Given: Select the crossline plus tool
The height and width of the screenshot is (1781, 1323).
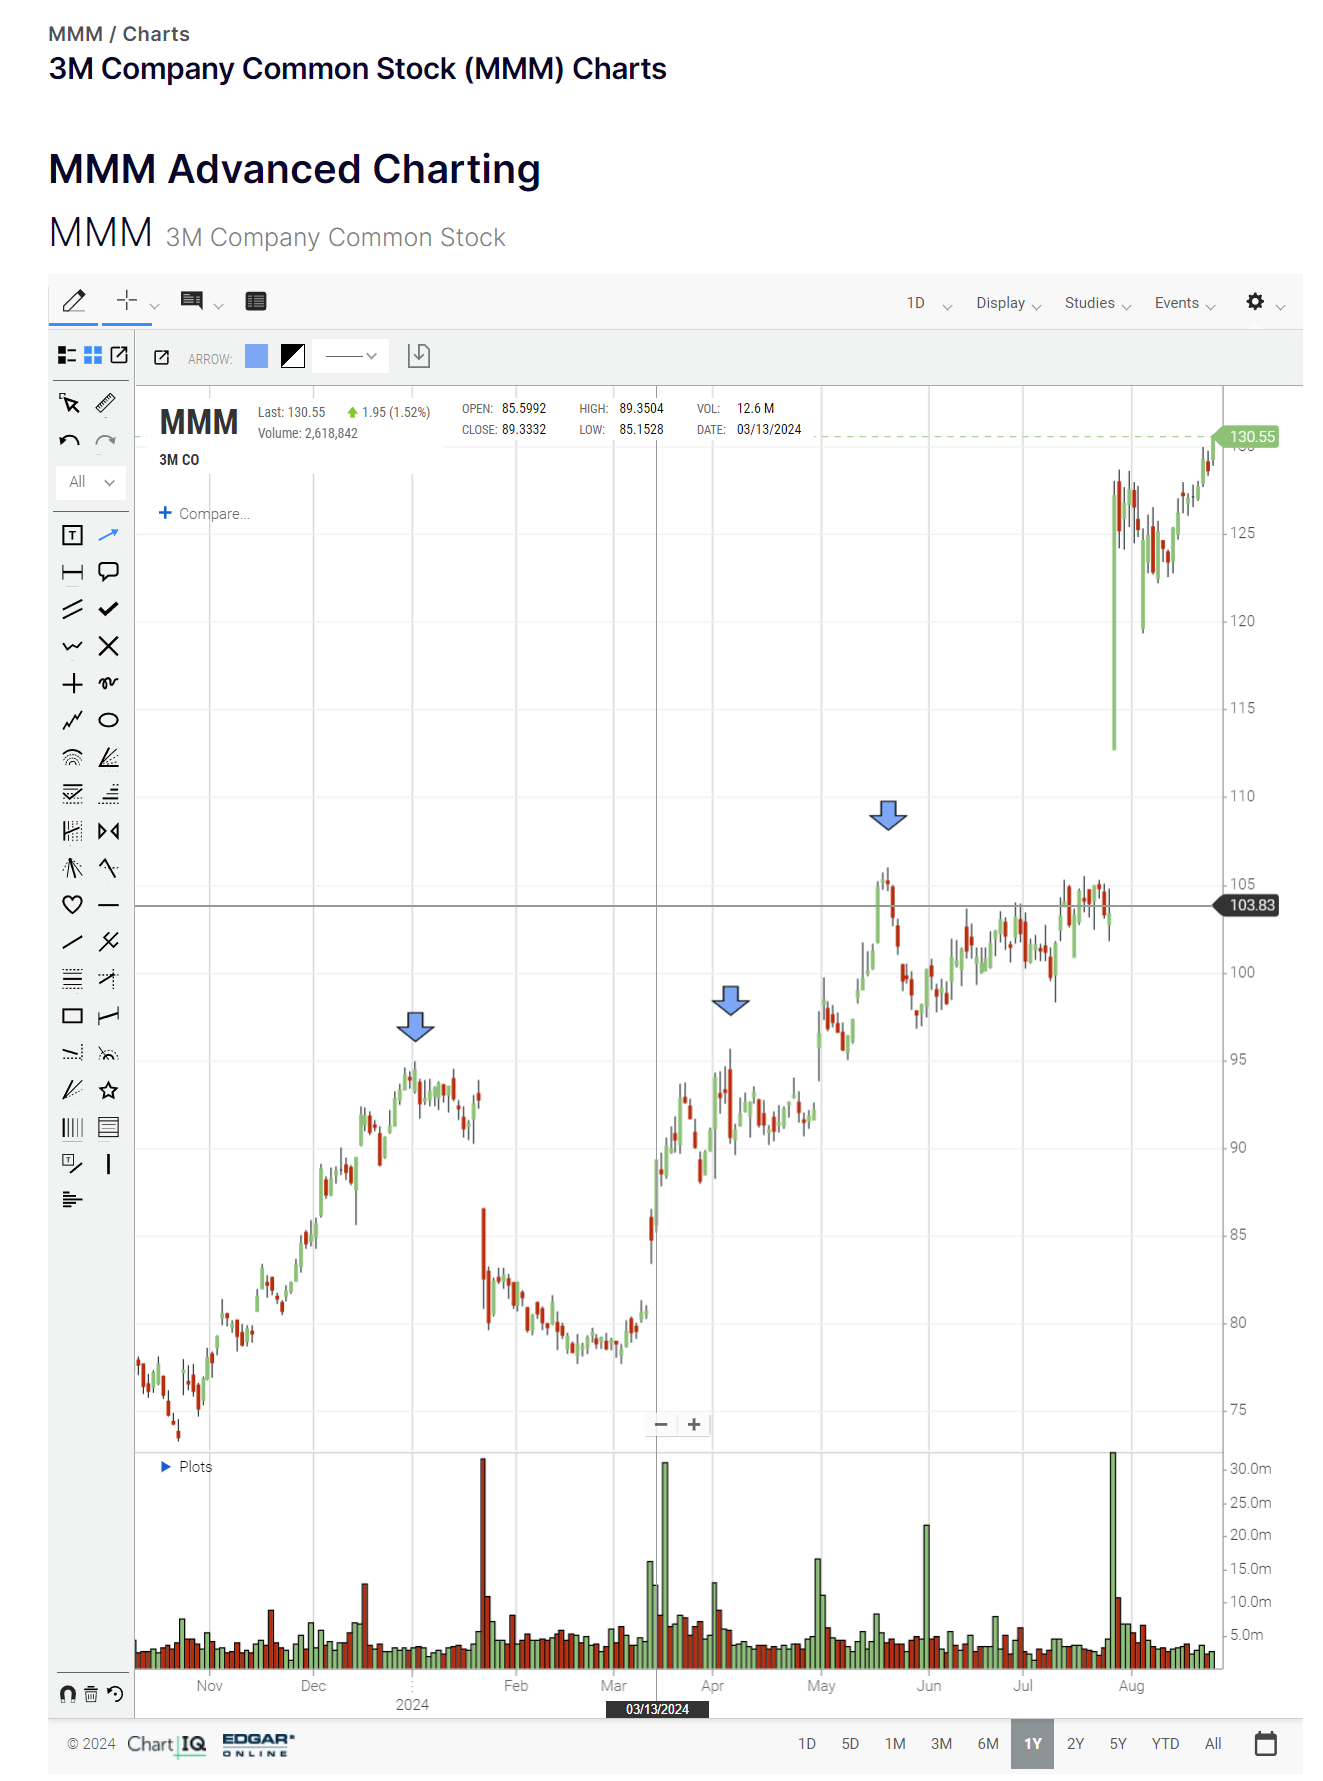Looking at the screenshot, I should coord(72,683).
